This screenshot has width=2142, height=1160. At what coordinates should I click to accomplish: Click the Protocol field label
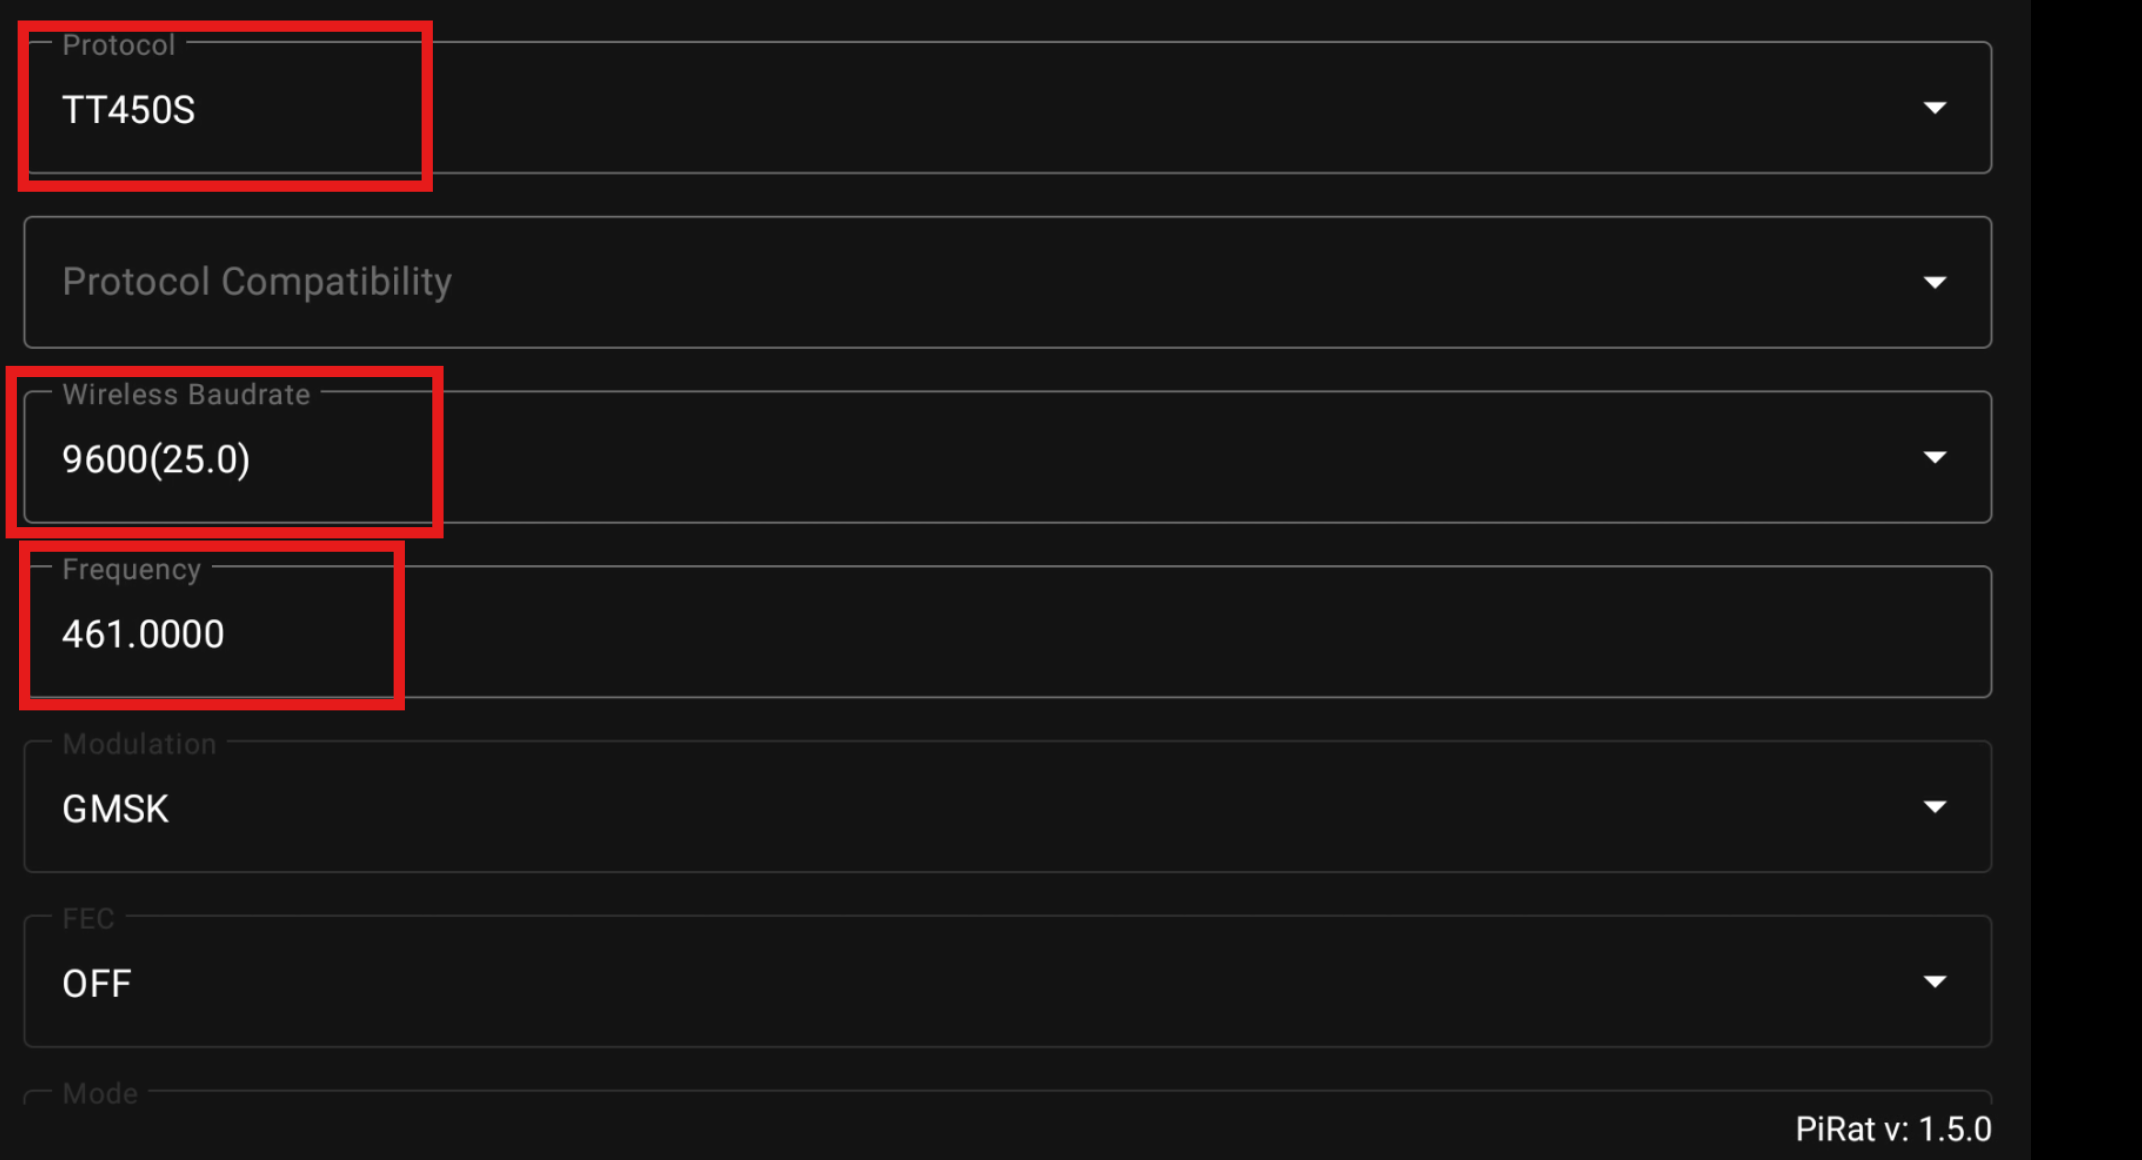118,45
